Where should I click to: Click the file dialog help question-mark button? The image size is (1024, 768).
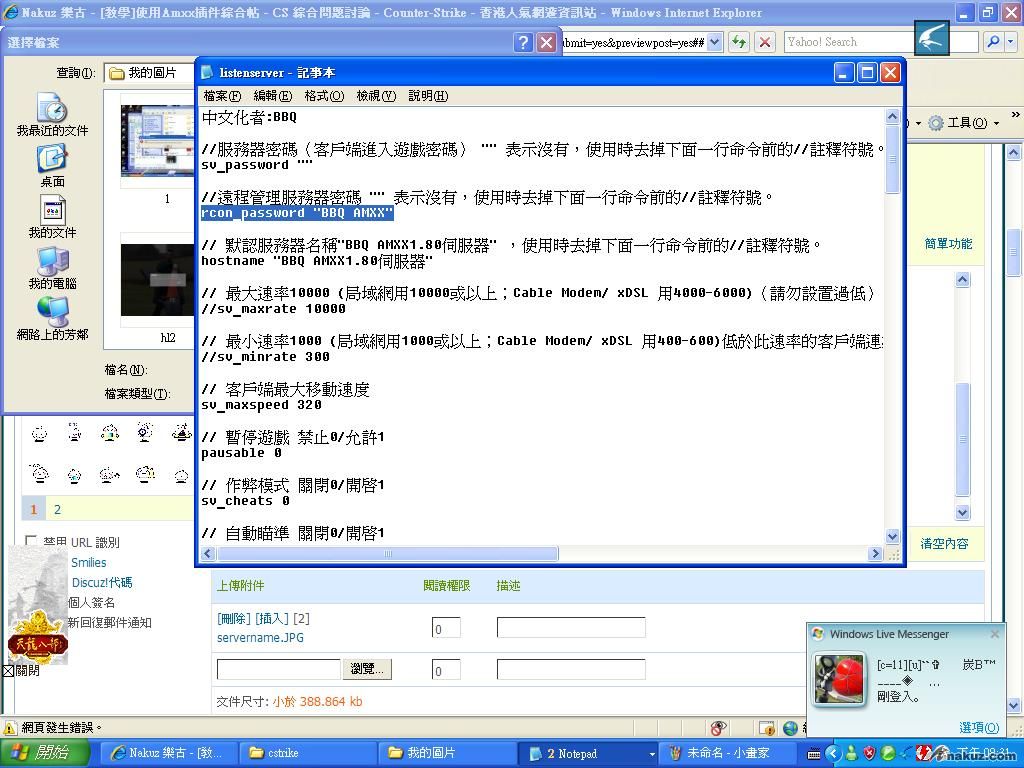click(x=523, y=42)
